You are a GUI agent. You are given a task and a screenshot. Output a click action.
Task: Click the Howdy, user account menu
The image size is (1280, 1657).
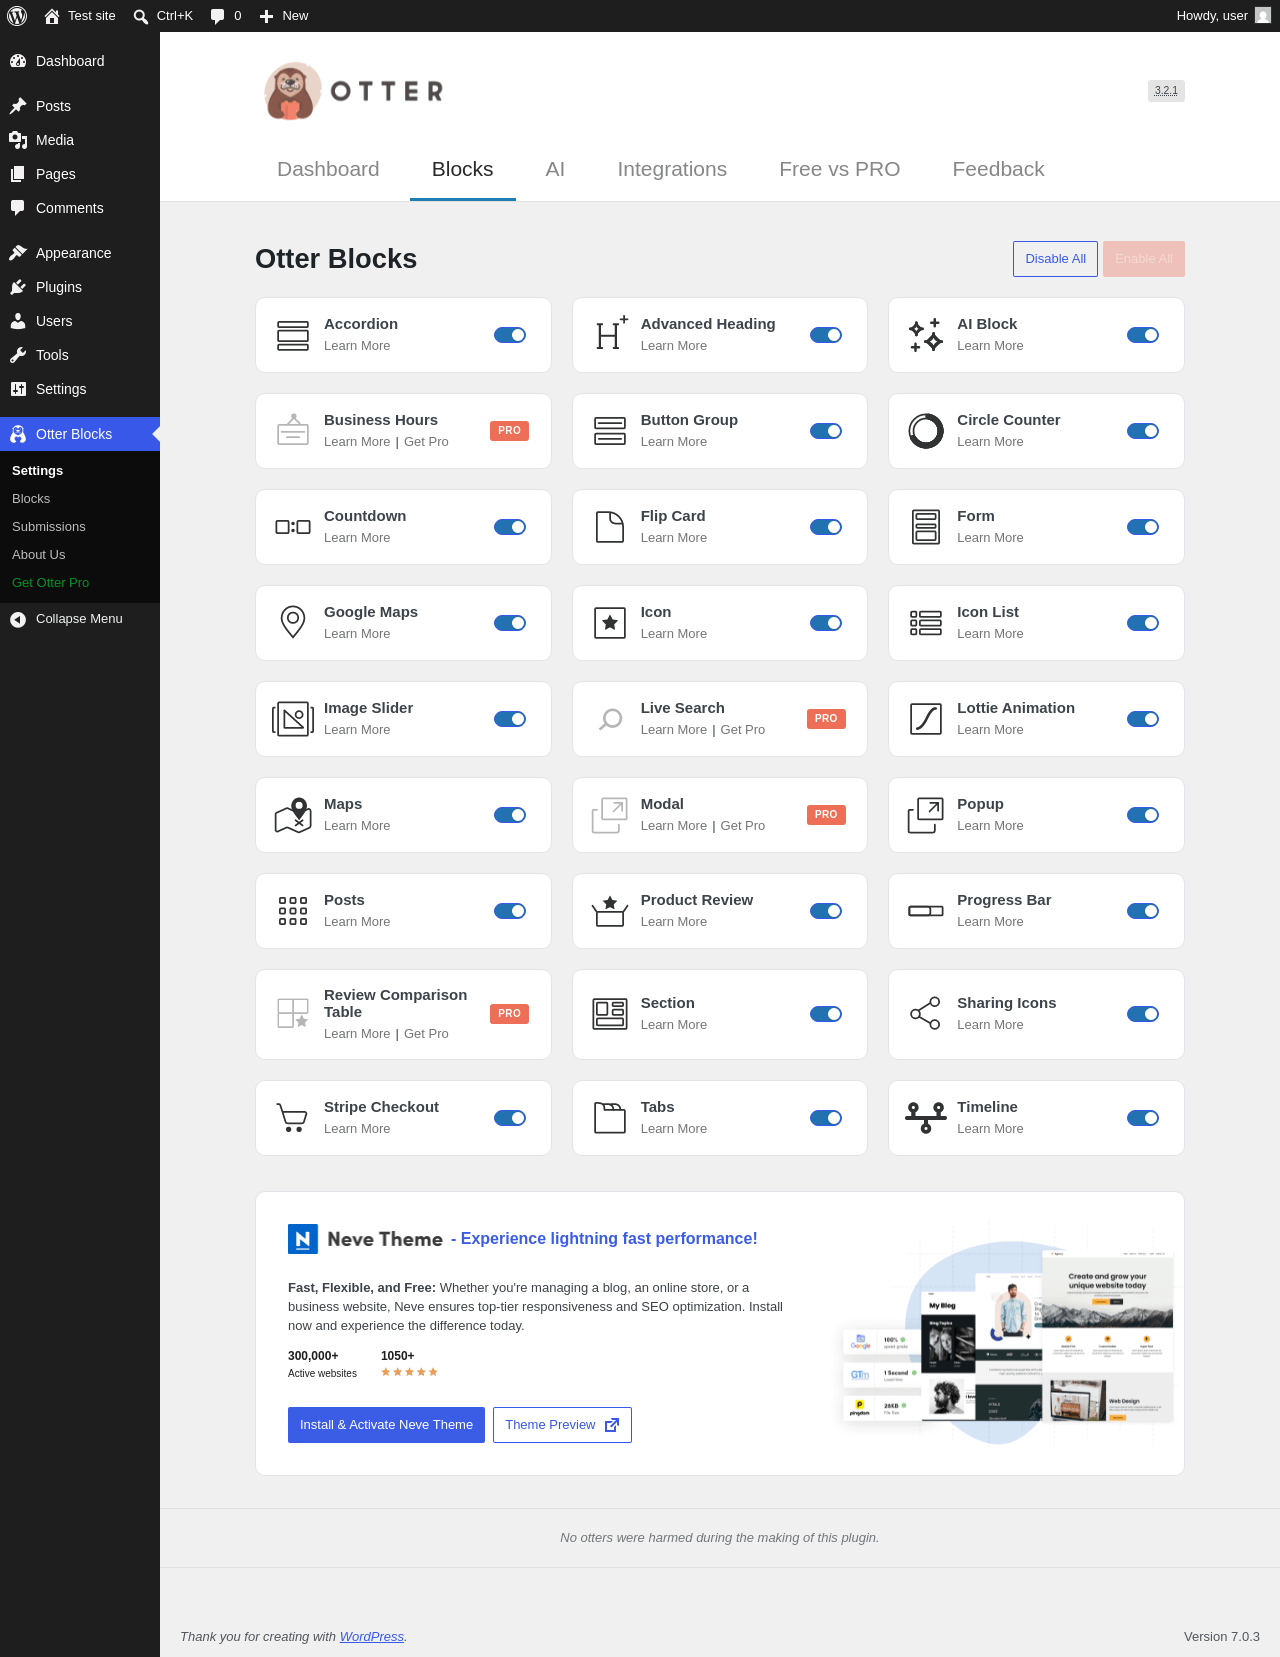click(x=1223, y=16)
